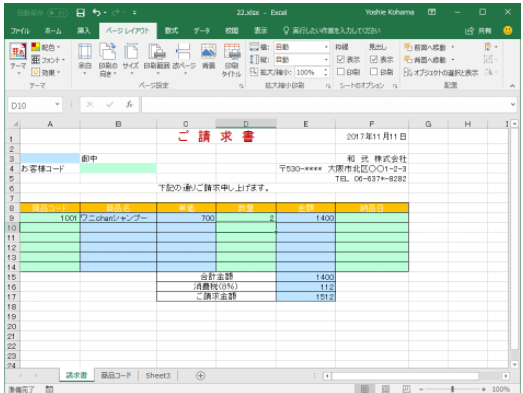
Task: Click the Tell Me search box
Action: 332,31
